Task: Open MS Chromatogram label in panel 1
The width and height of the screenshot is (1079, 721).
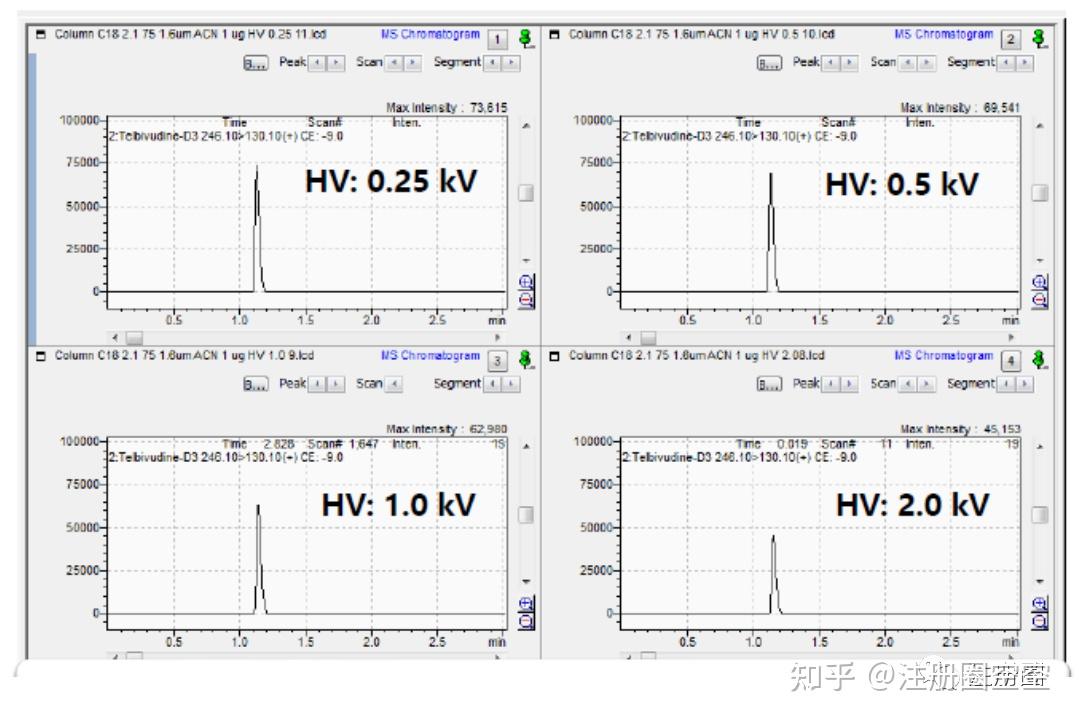Action: coord(430,34)
